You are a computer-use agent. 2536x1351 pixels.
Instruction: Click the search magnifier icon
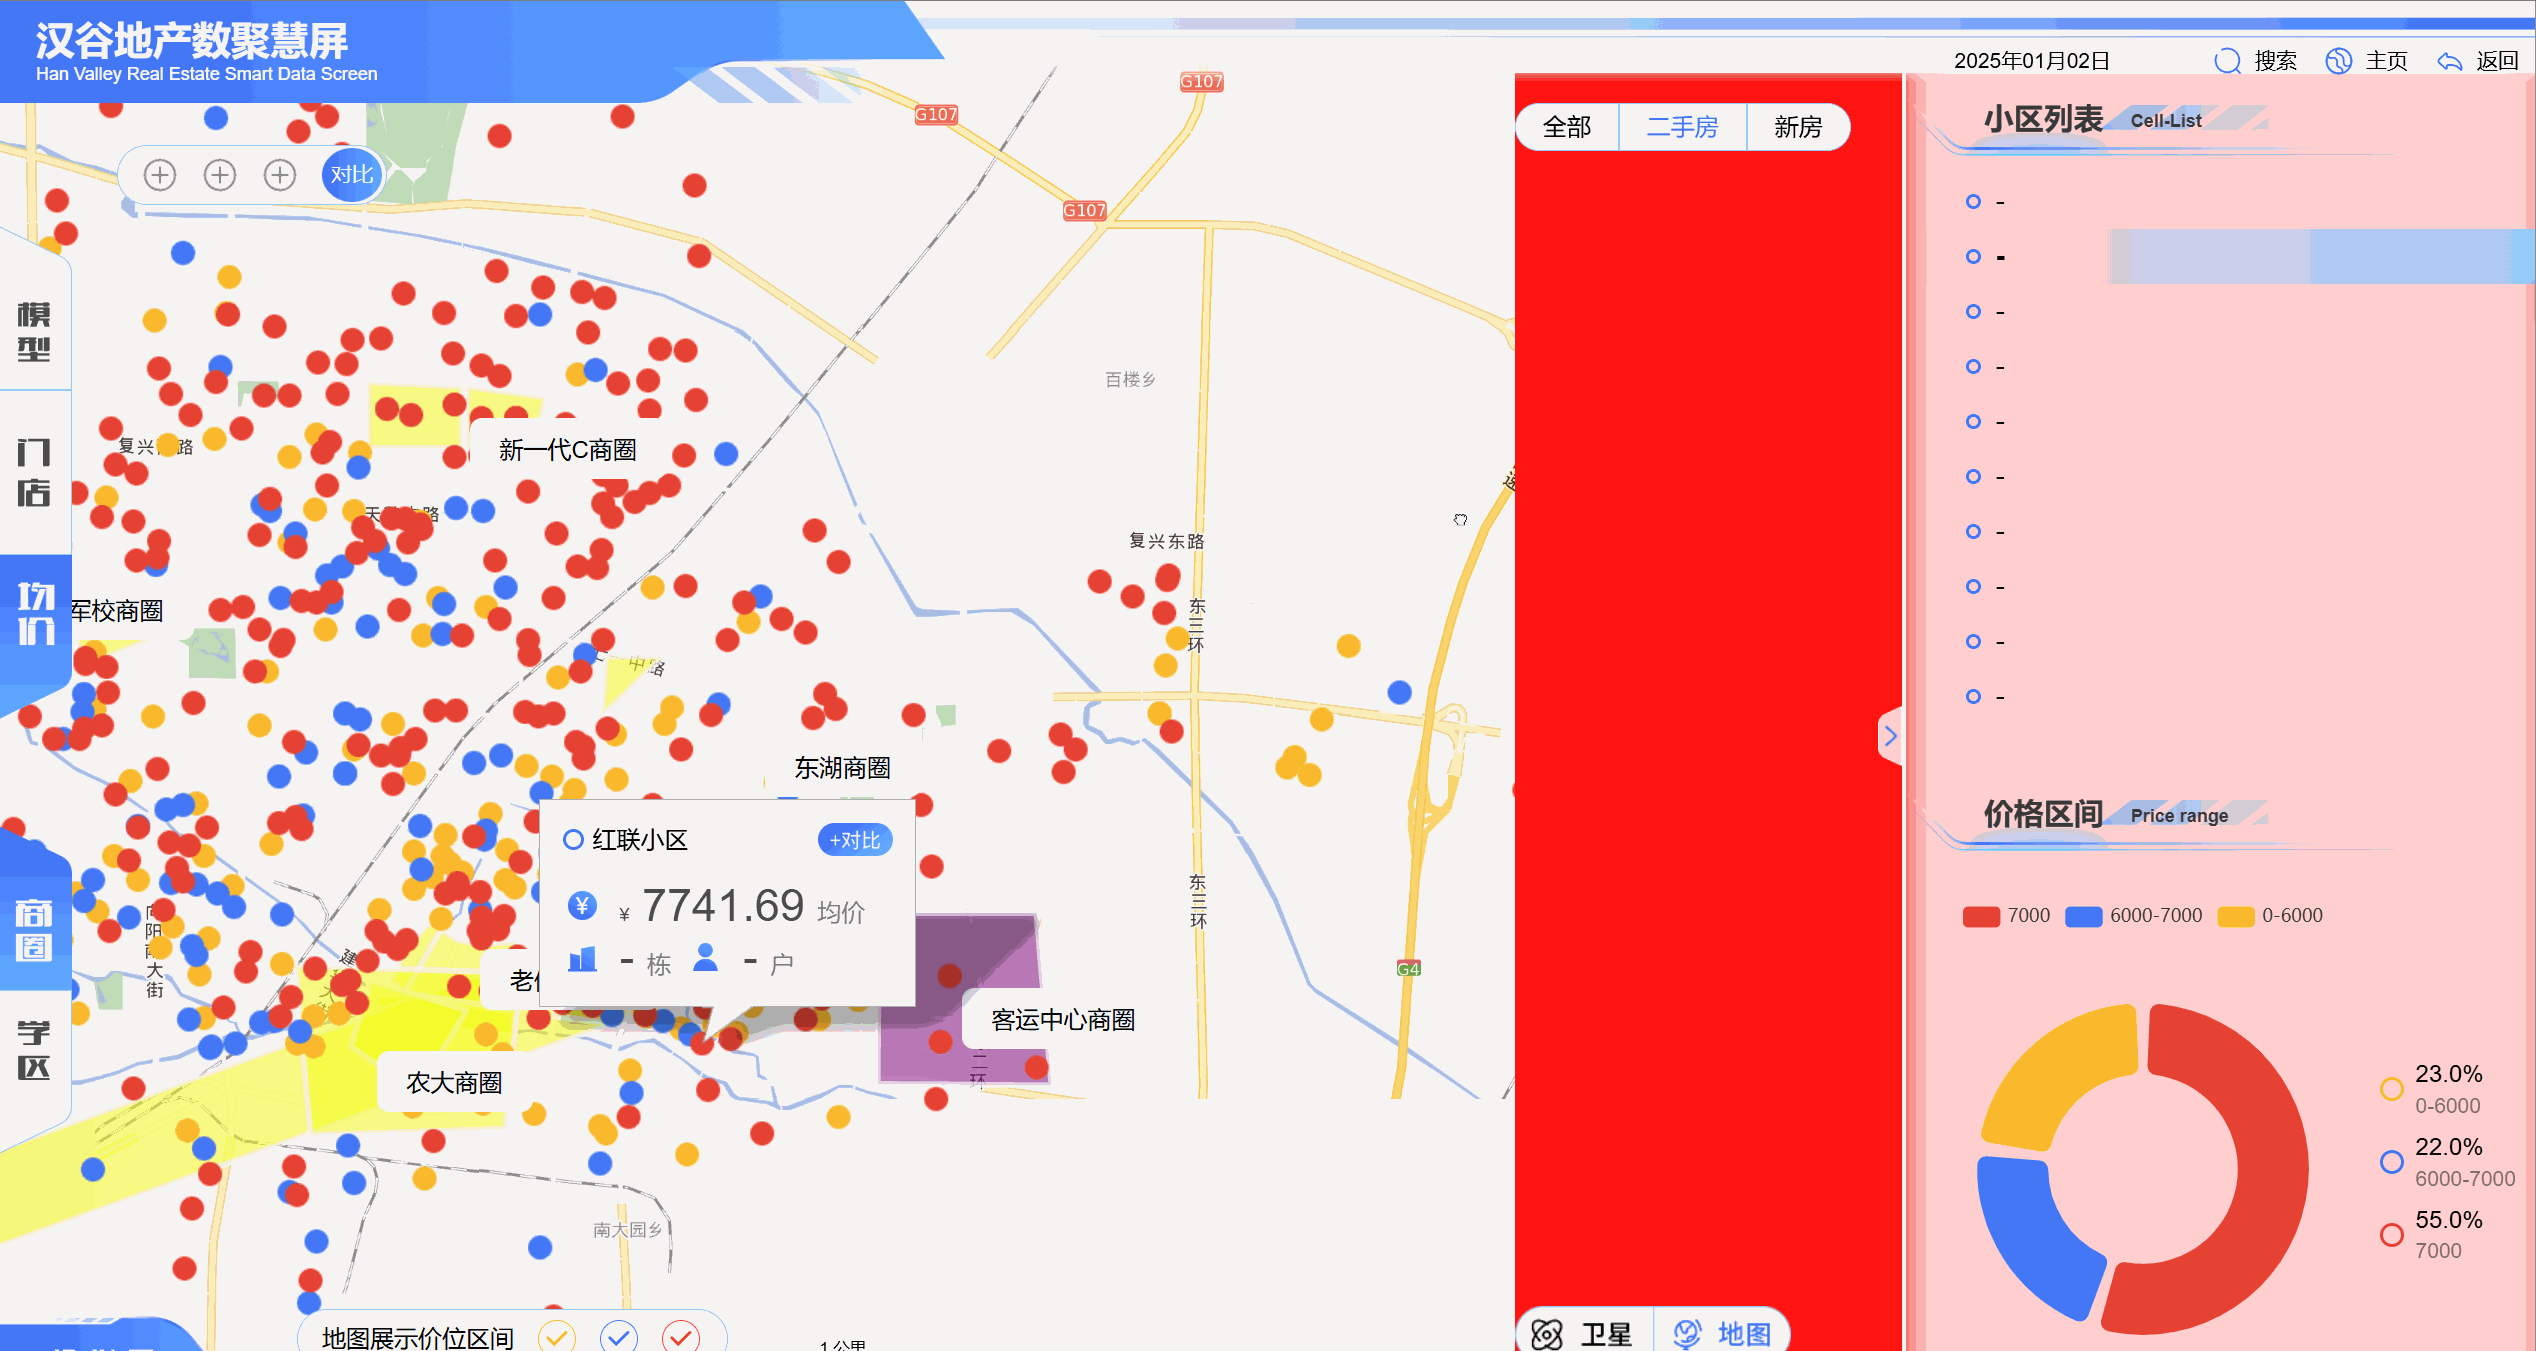click(2227, 61)
